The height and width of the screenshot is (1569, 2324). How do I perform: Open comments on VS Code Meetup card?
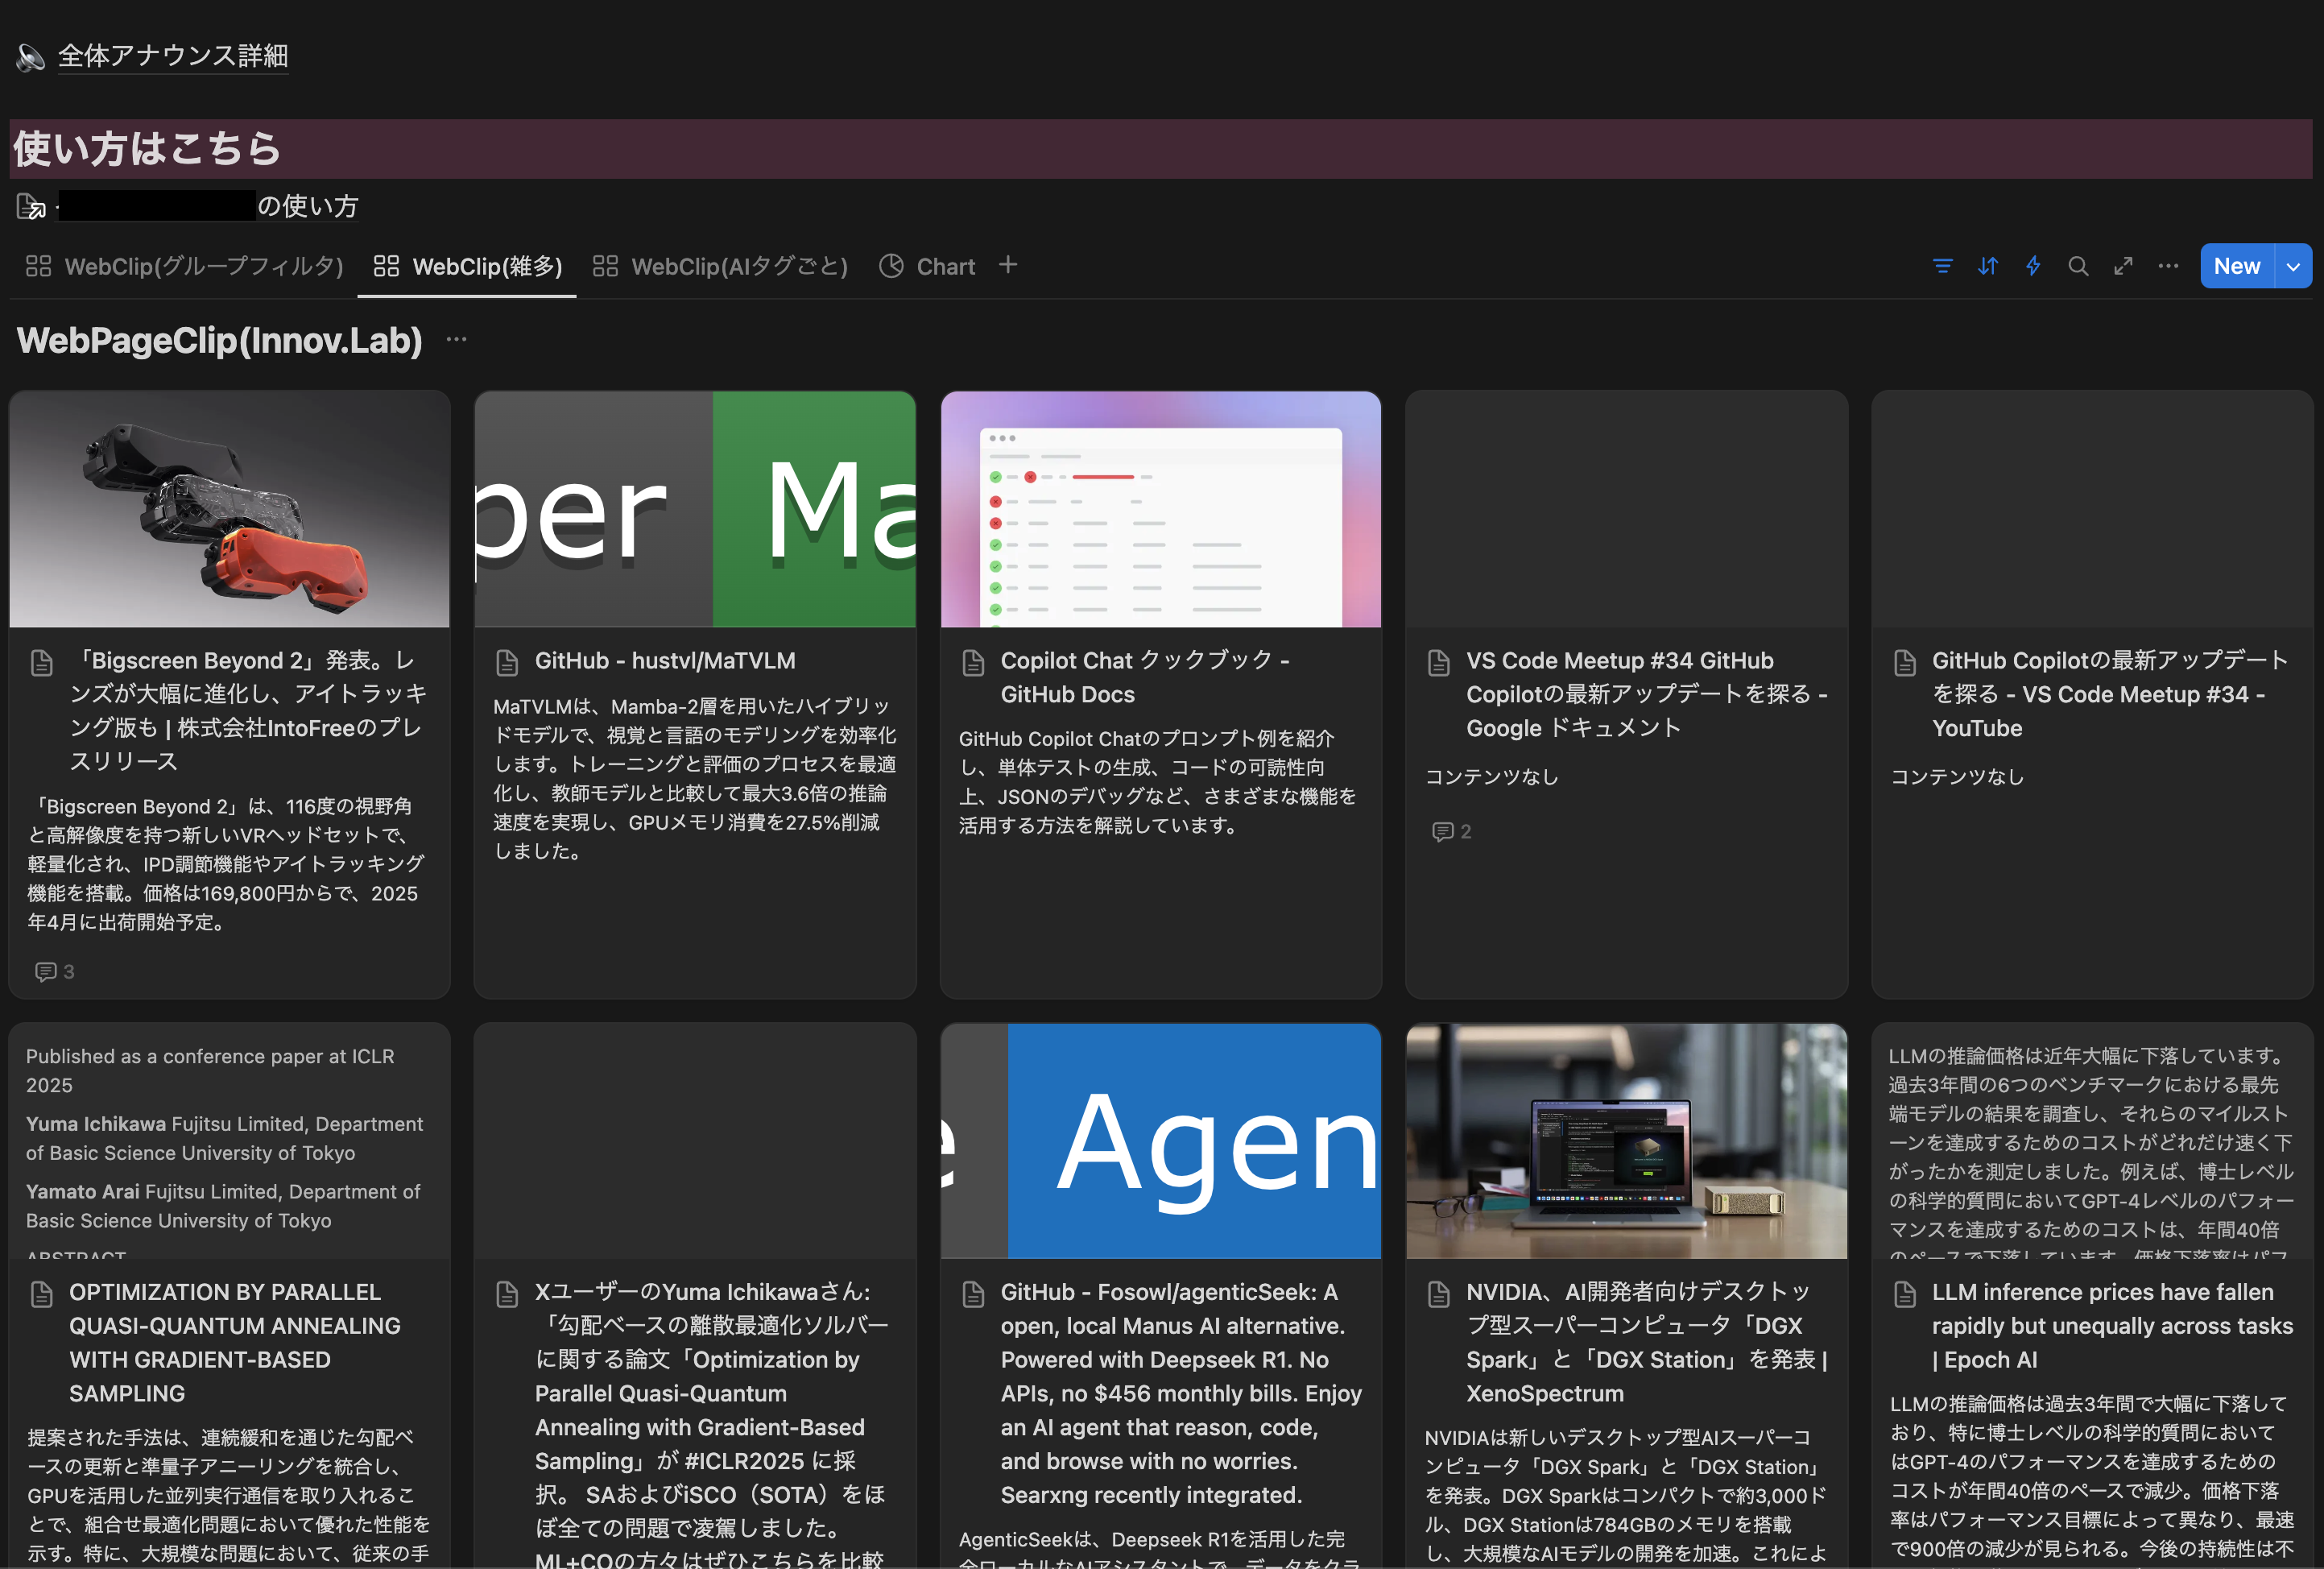click(x=1451, y=831)
